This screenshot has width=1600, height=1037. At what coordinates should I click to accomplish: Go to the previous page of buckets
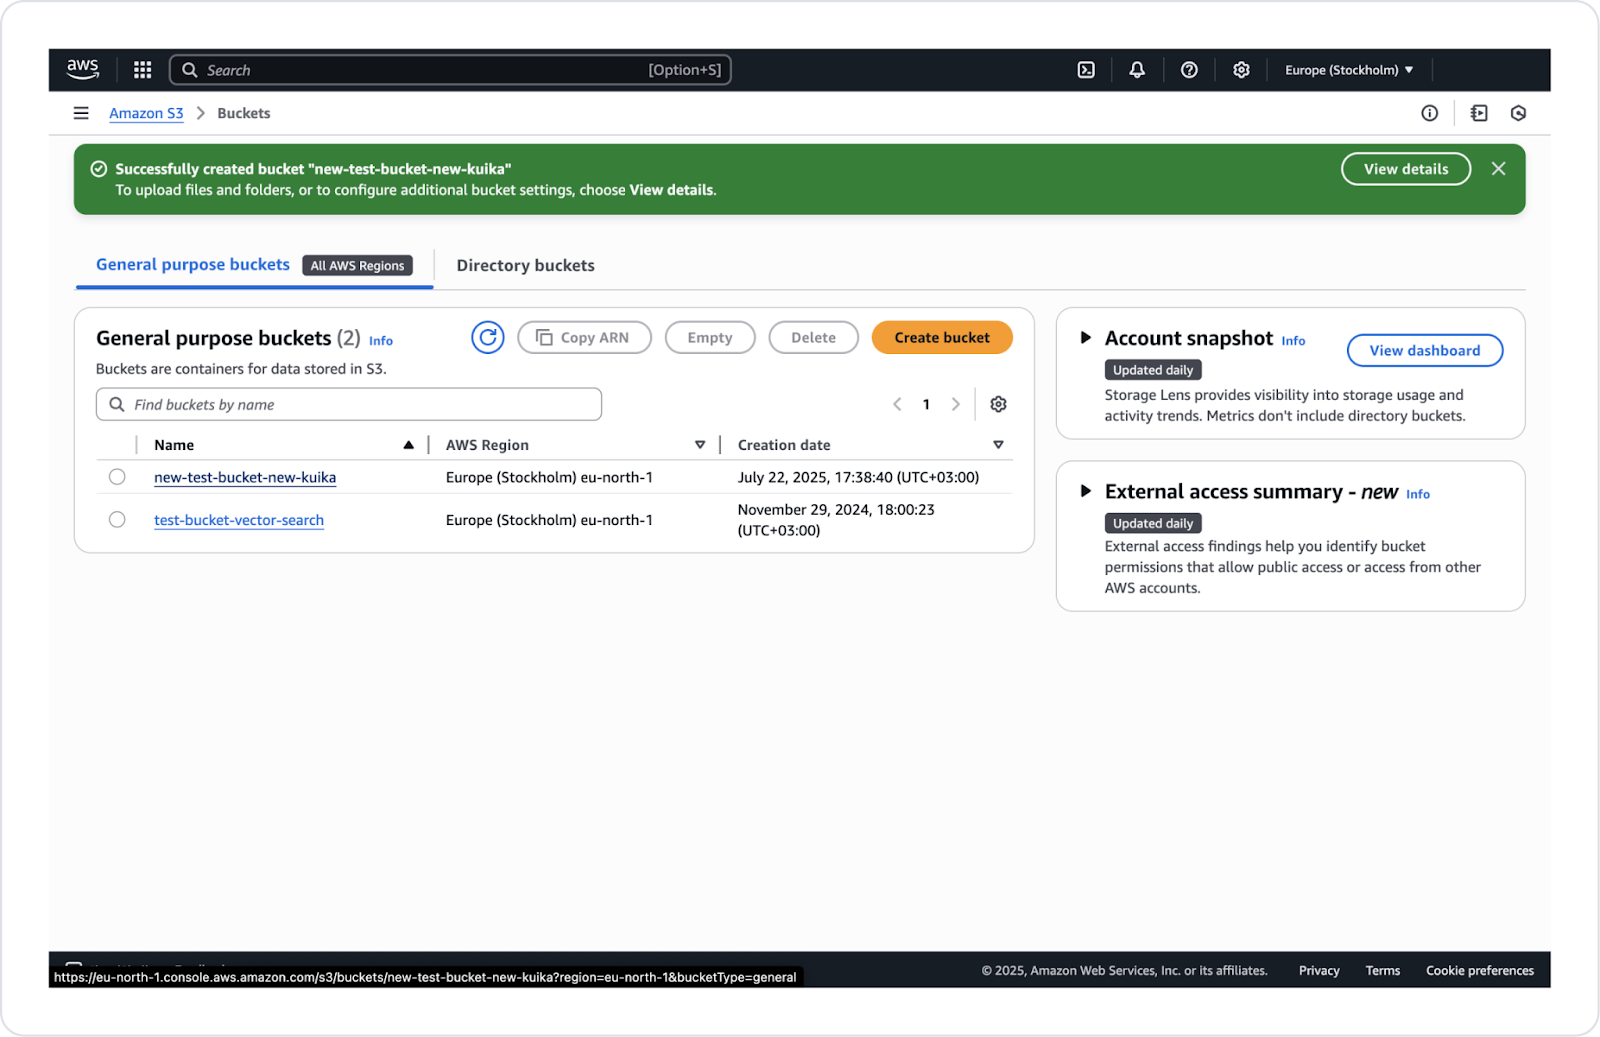pos(897,404)
